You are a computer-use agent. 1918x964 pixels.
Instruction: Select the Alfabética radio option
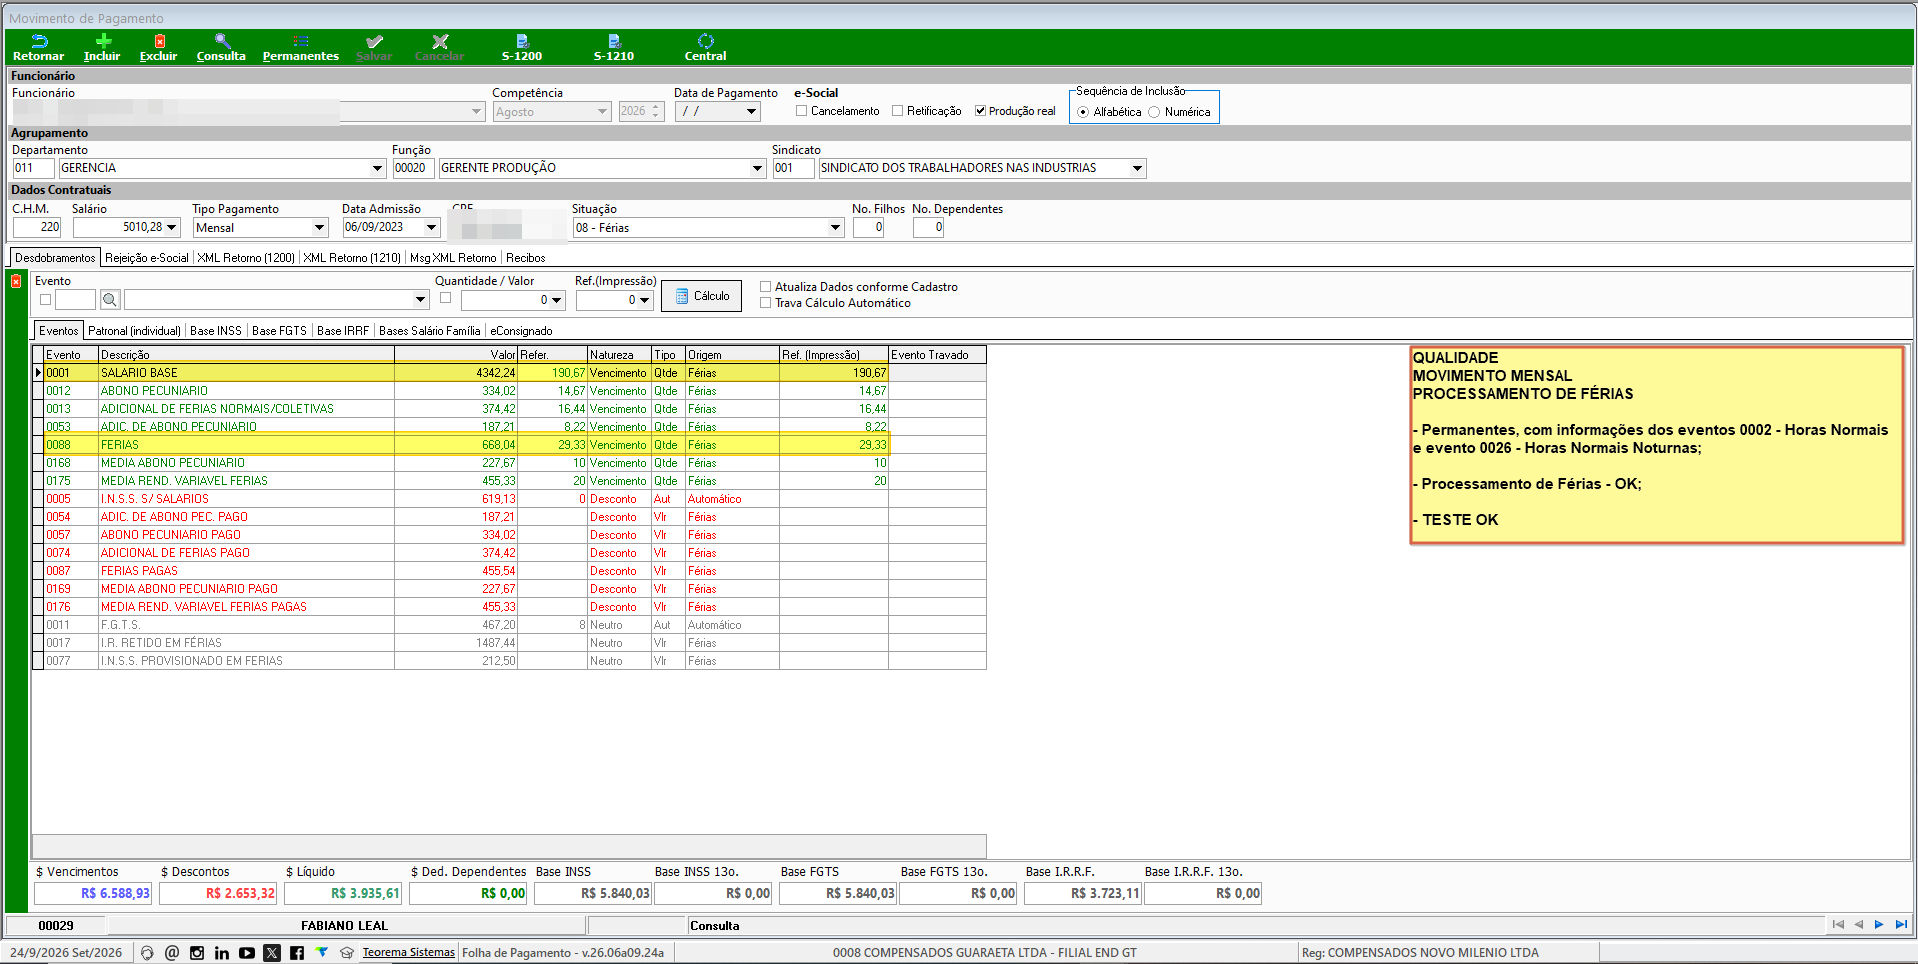tap(1084, 112)
